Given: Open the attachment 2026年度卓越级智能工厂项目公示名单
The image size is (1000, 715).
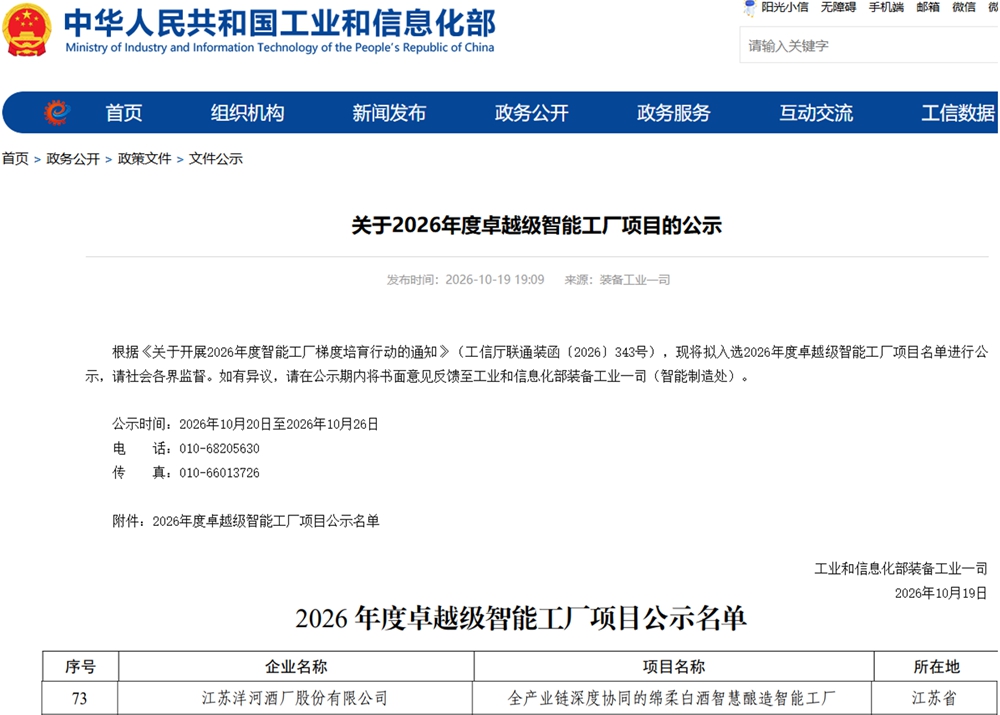Looking at the screenshot, I should (x=265, y=521).
